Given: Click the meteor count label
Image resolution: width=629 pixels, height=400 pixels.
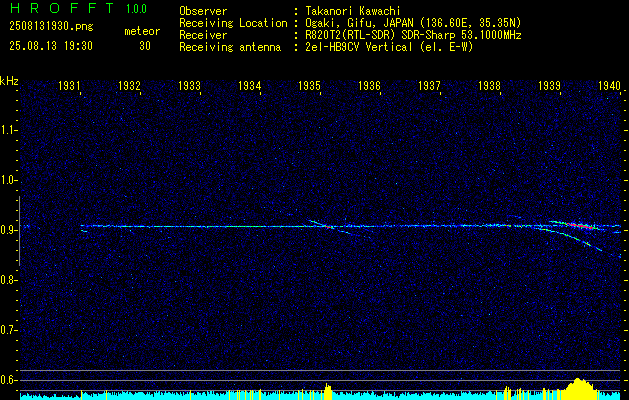Looking at the screenshot, I should coord(142,32).
